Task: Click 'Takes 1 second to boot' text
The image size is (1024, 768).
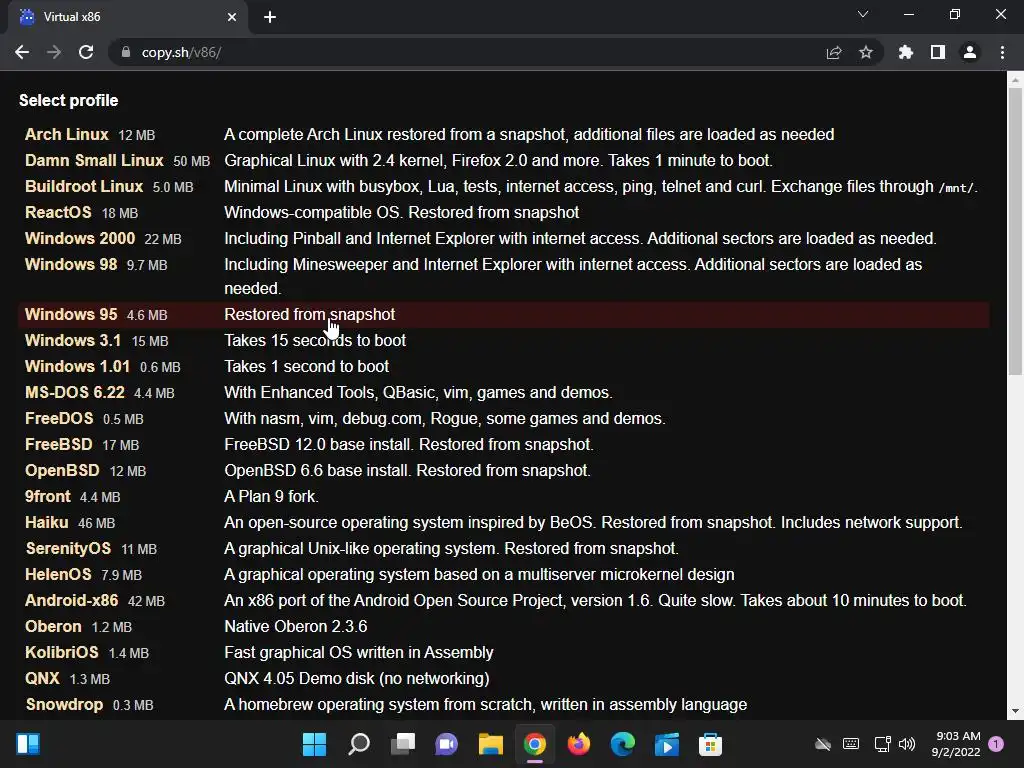Action: [307, 367]
